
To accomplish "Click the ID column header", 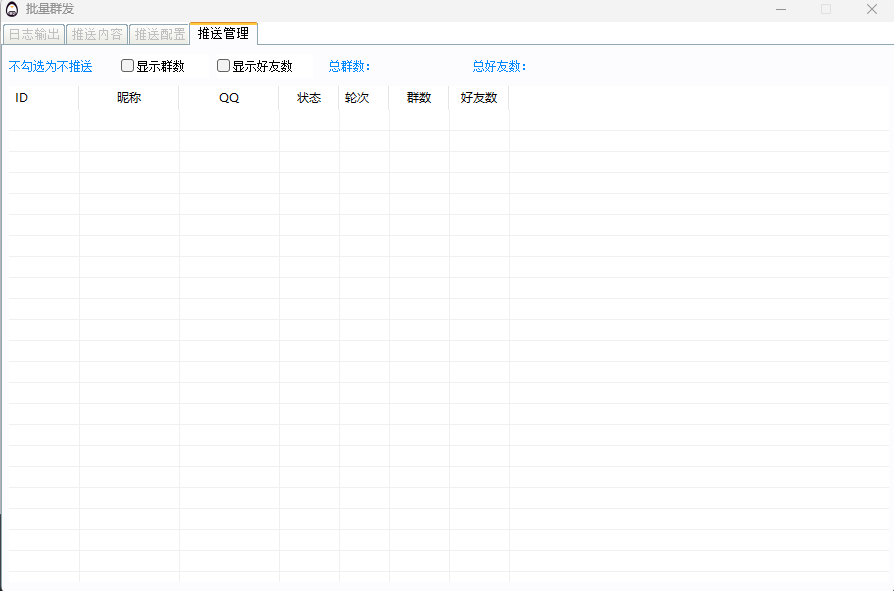I will (x=22, y=98).
